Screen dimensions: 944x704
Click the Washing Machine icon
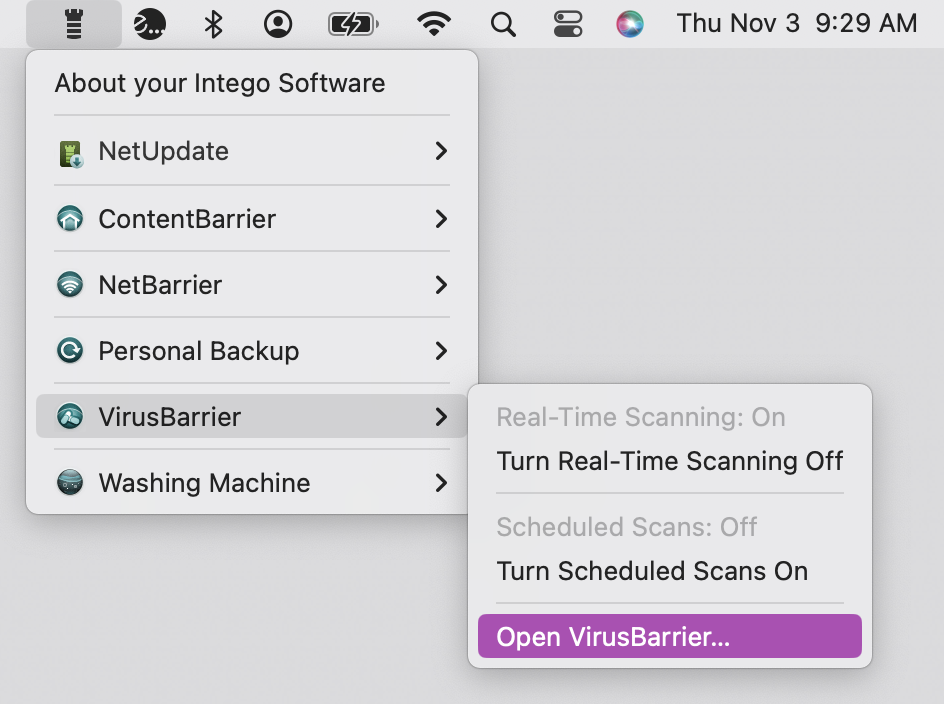click(x=70, y=482)
